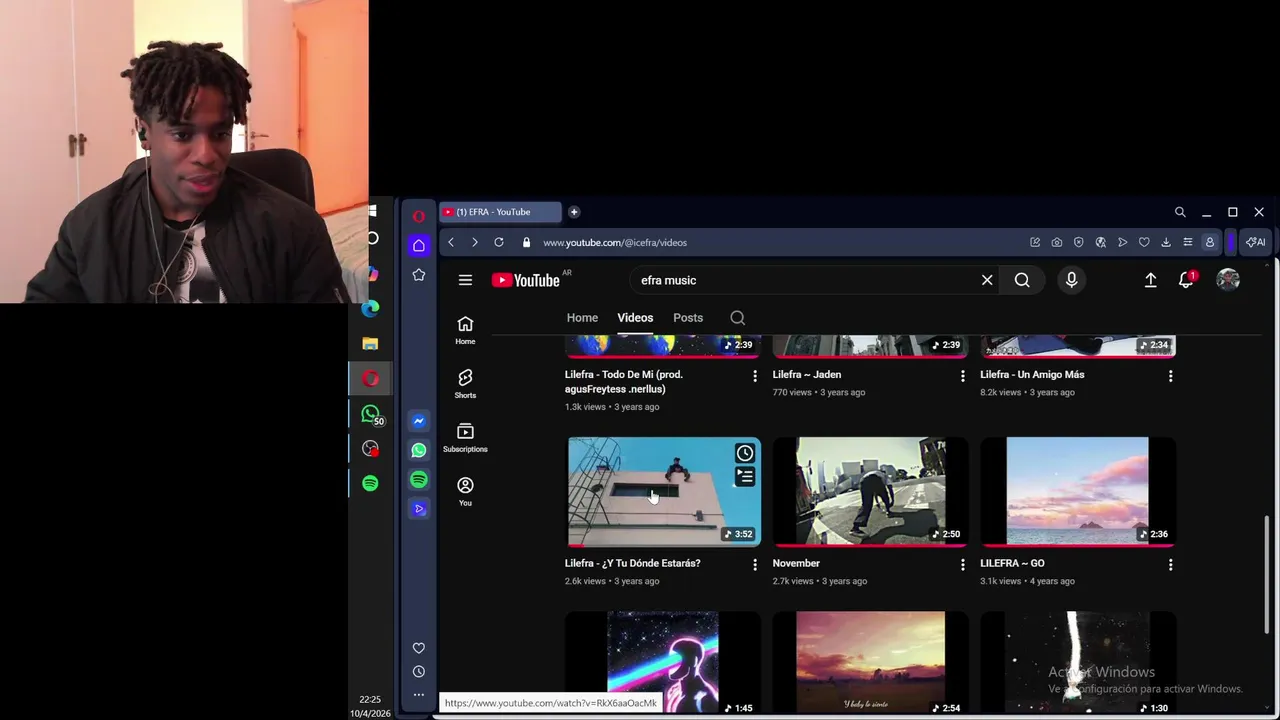Open options menu for November video
Screen dimensions: 1280x720
coord(963,565)
